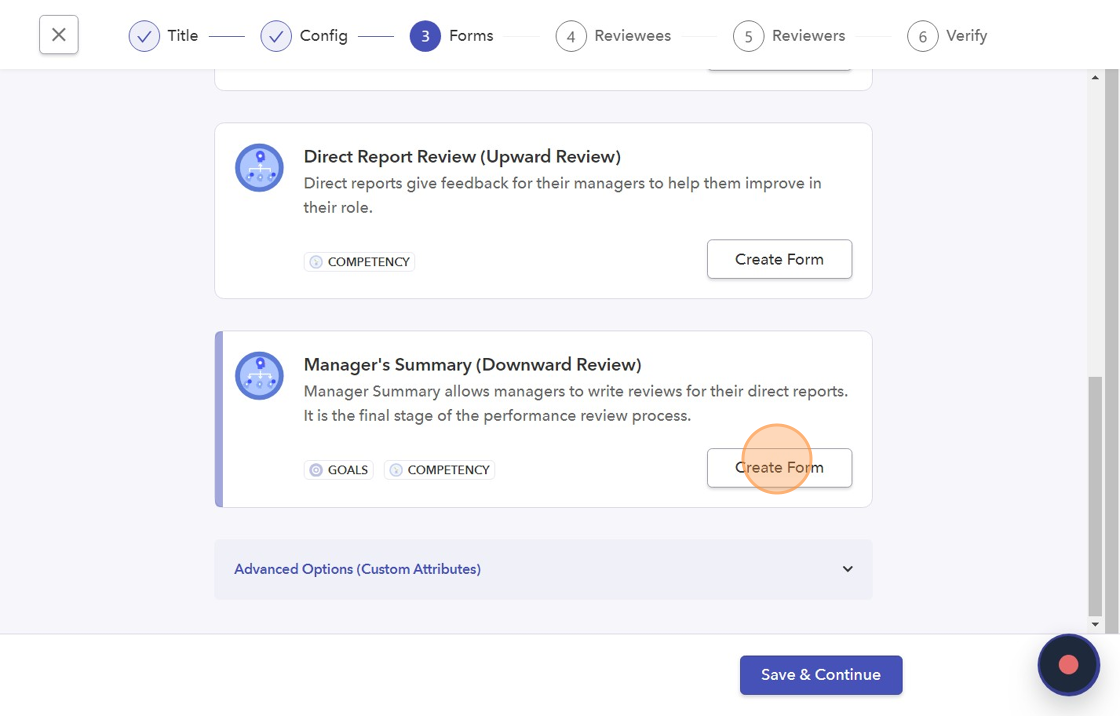
Task: Click the red recording button at bottom right
Action: [1069, 665]
